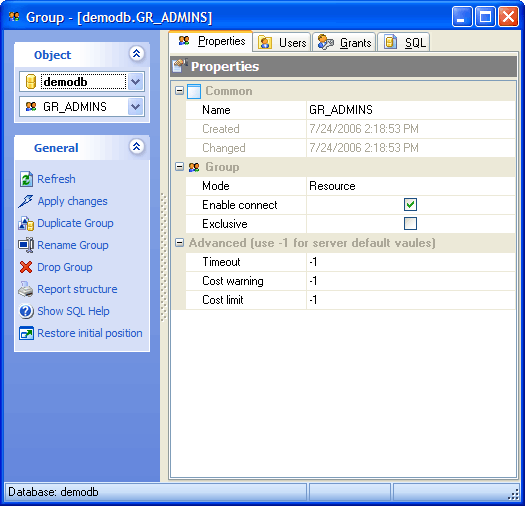Check the Exclusive checkbox
Screen dimensions: 525x506
[410, 224]
